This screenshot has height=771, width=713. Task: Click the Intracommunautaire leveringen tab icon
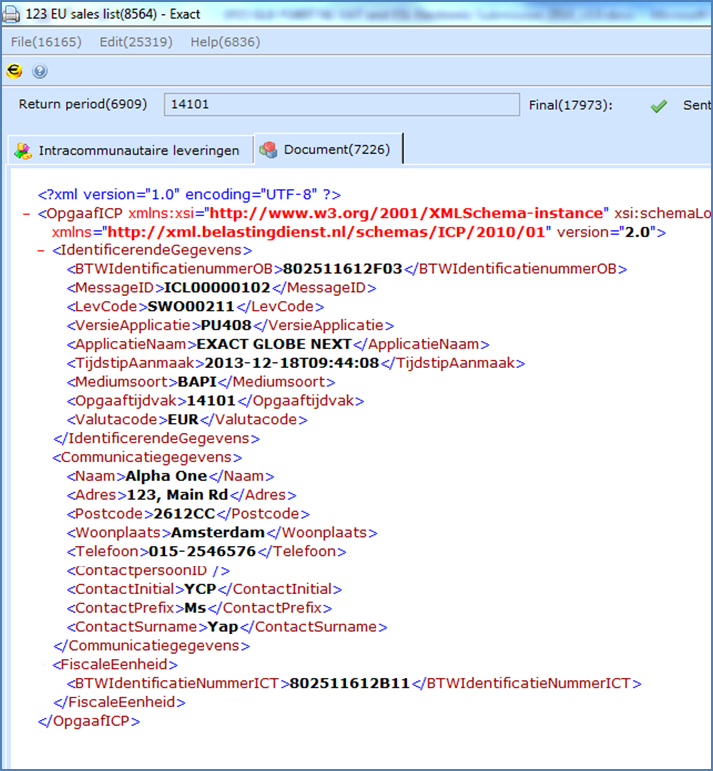point(23,150)
